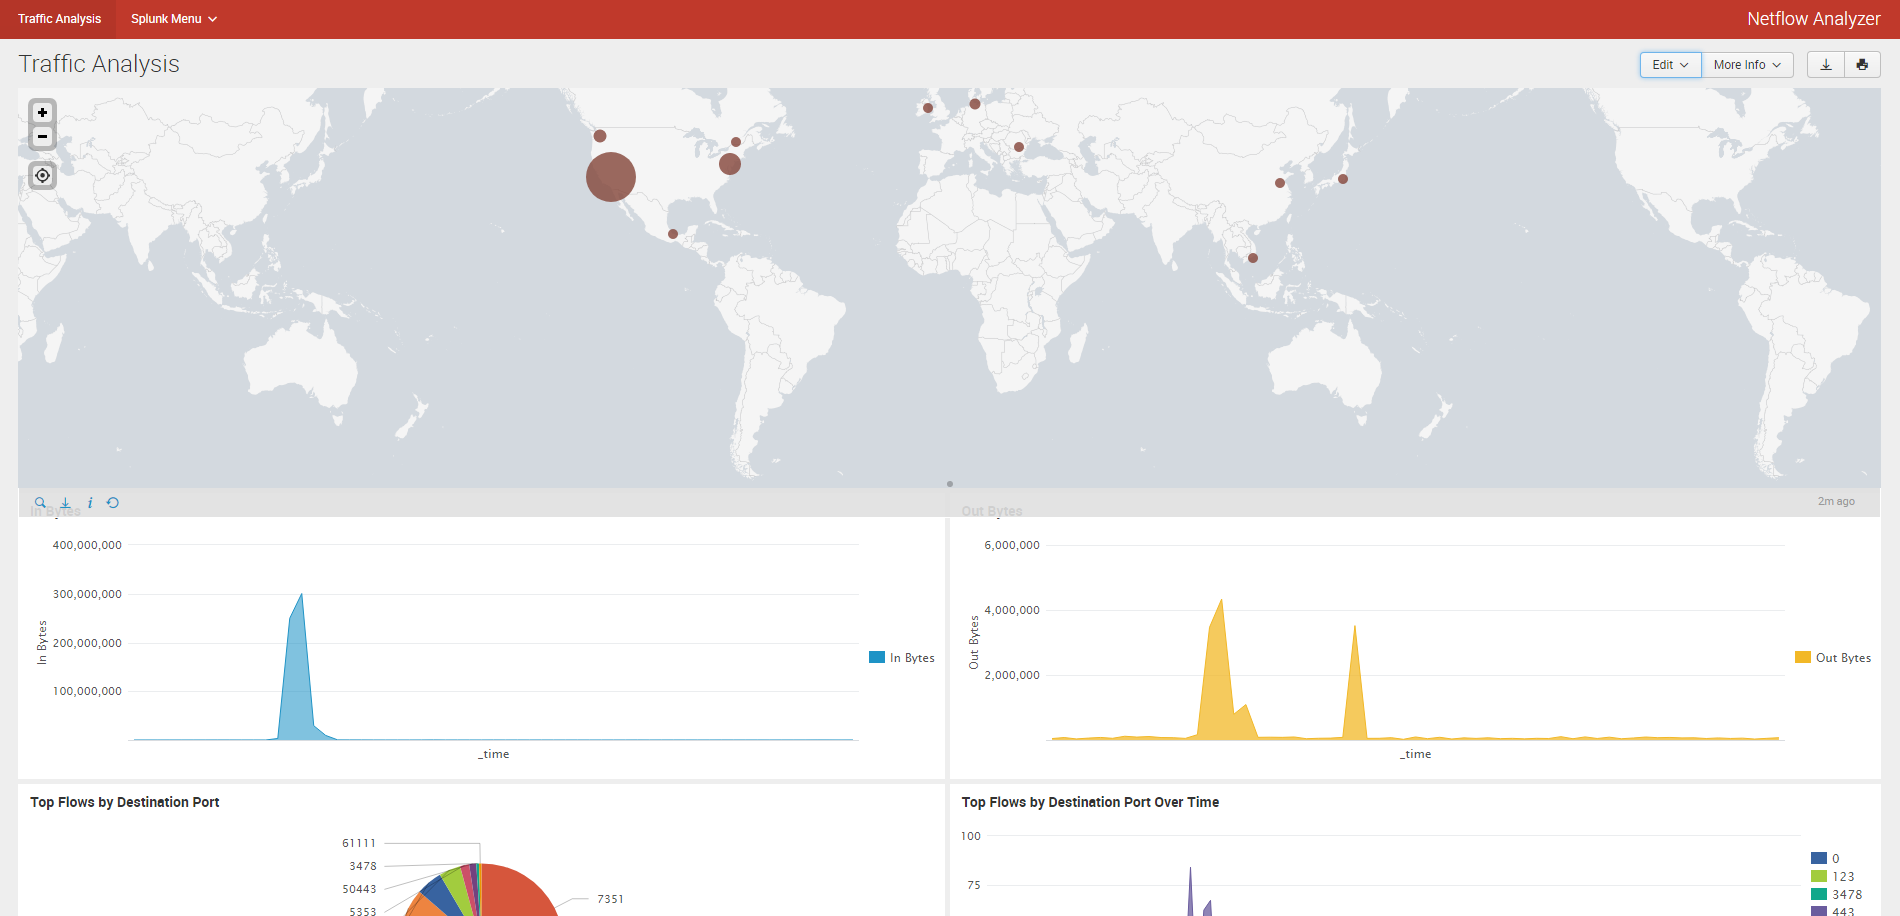The width and height of the screenshot is (1900, 916).
Task: Click Top Flows by Destination Port title
Action: tap(125, 802)
